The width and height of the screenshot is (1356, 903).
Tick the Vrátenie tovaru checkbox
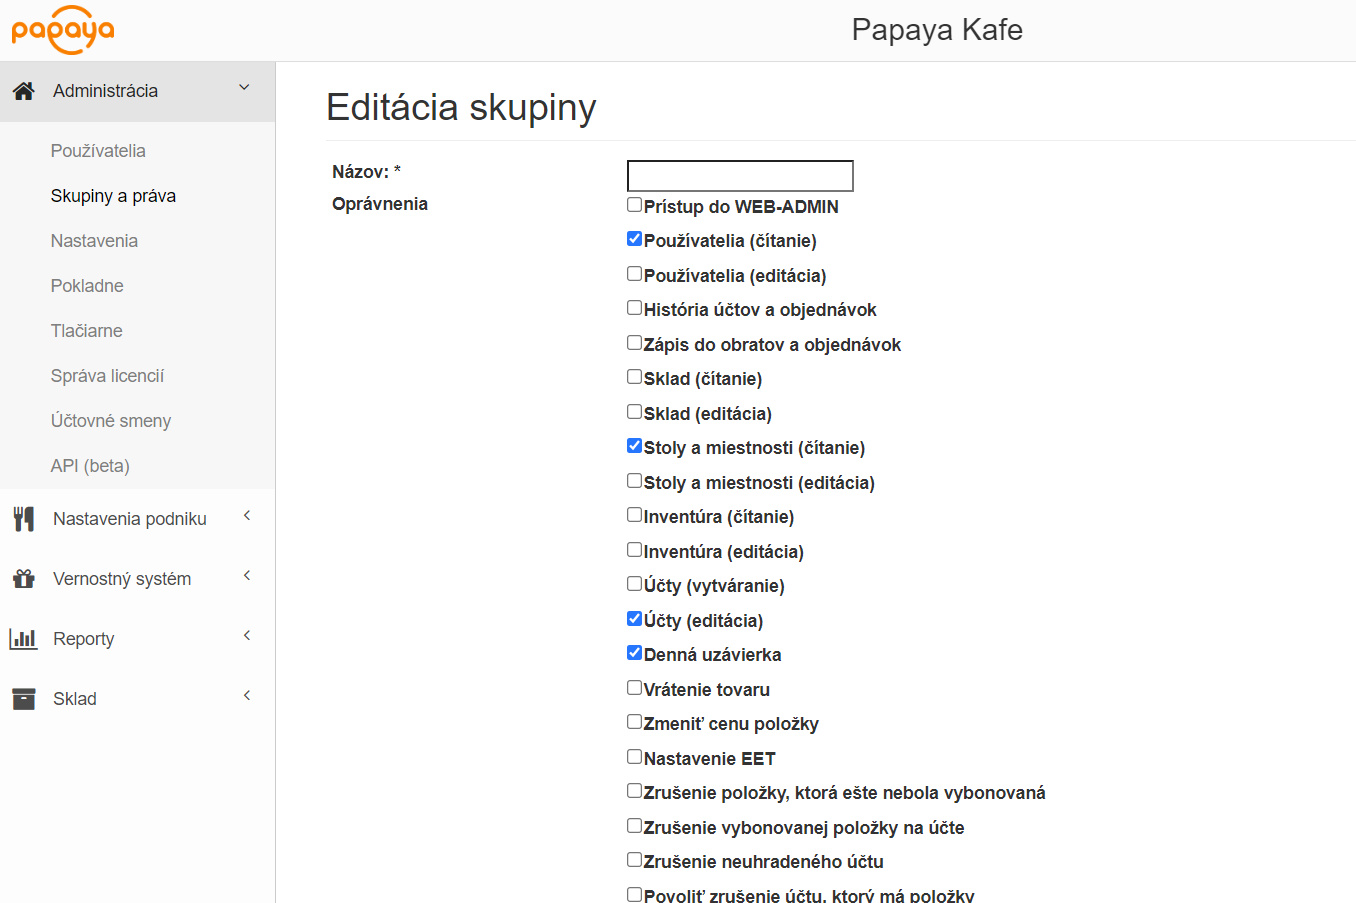pos(634,688)
